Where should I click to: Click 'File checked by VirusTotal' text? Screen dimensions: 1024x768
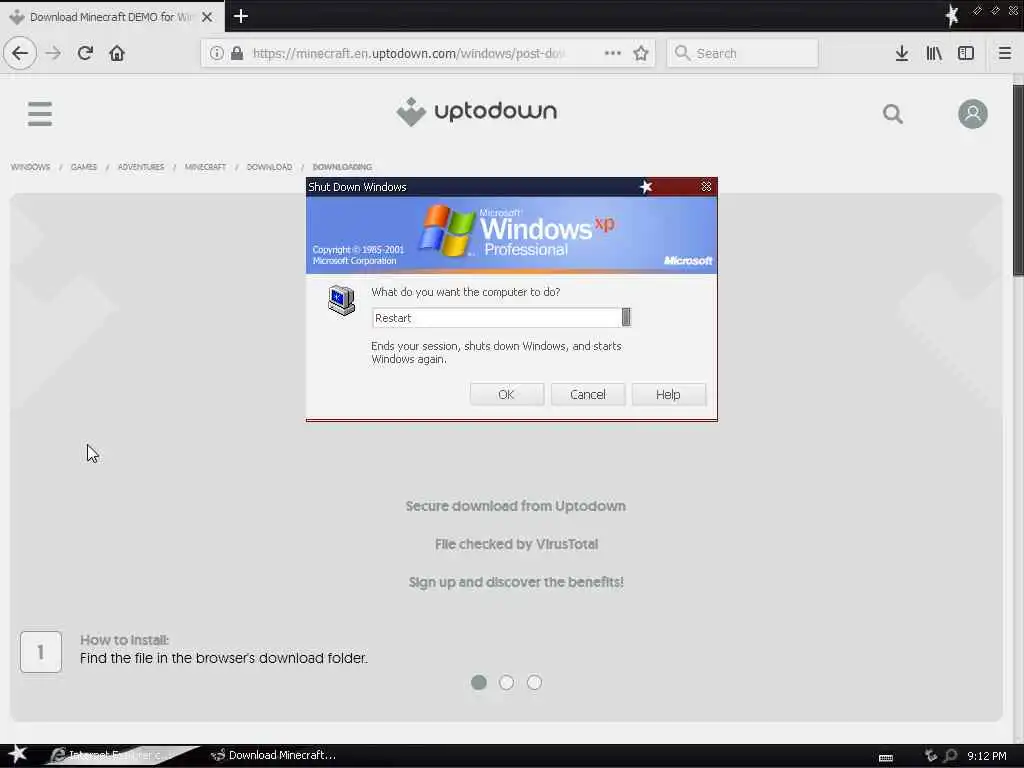coord(516,544)
